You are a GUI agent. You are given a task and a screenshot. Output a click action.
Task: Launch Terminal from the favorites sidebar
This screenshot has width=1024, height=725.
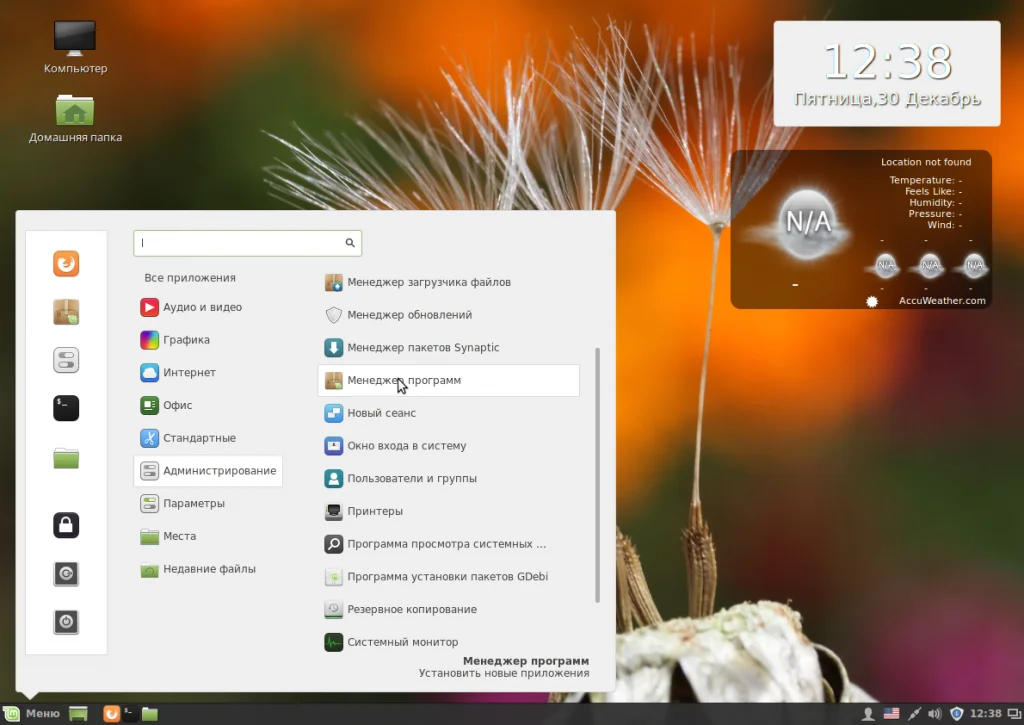pyautogui.click(x=66, y=408)
